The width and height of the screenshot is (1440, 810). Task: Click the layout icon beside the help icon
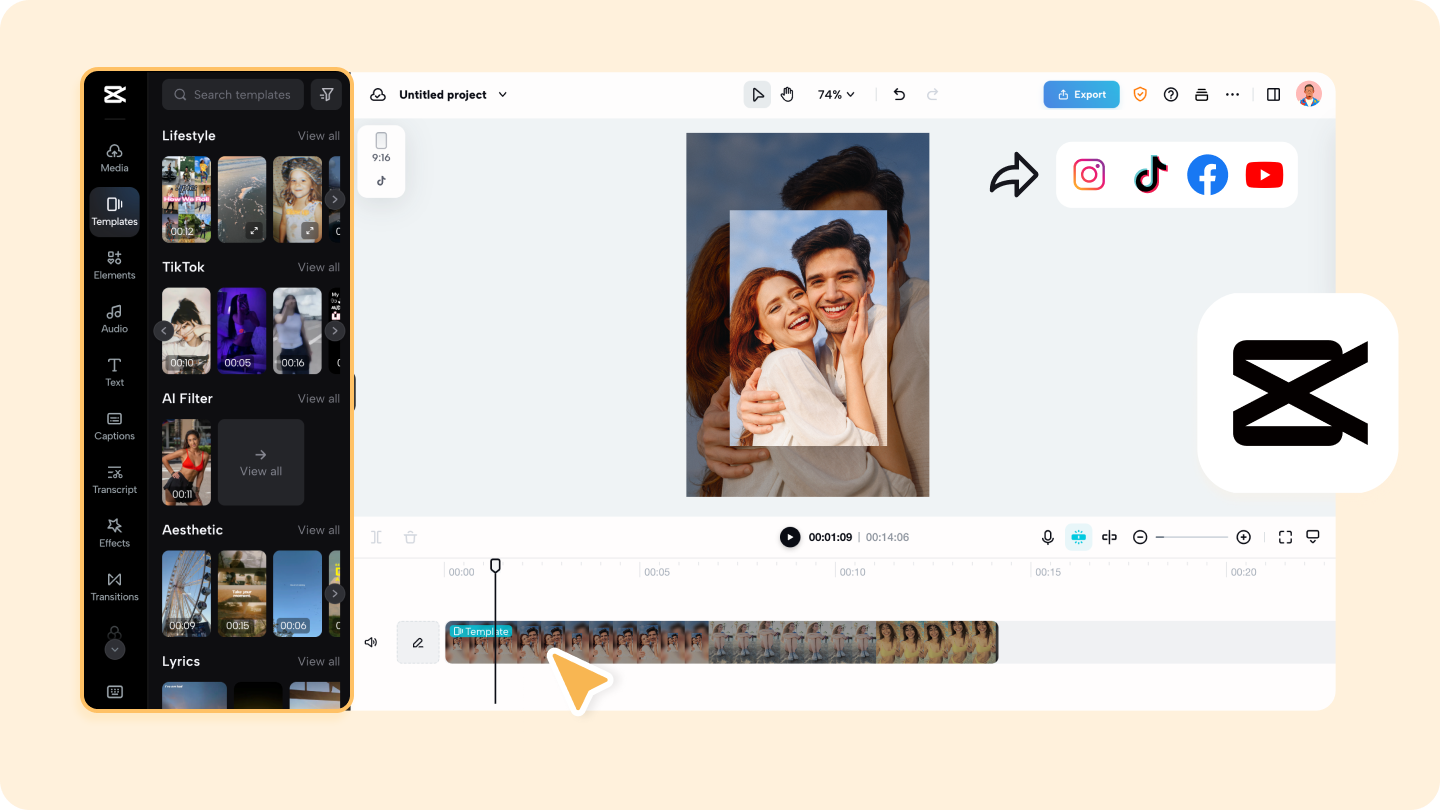1202,95
